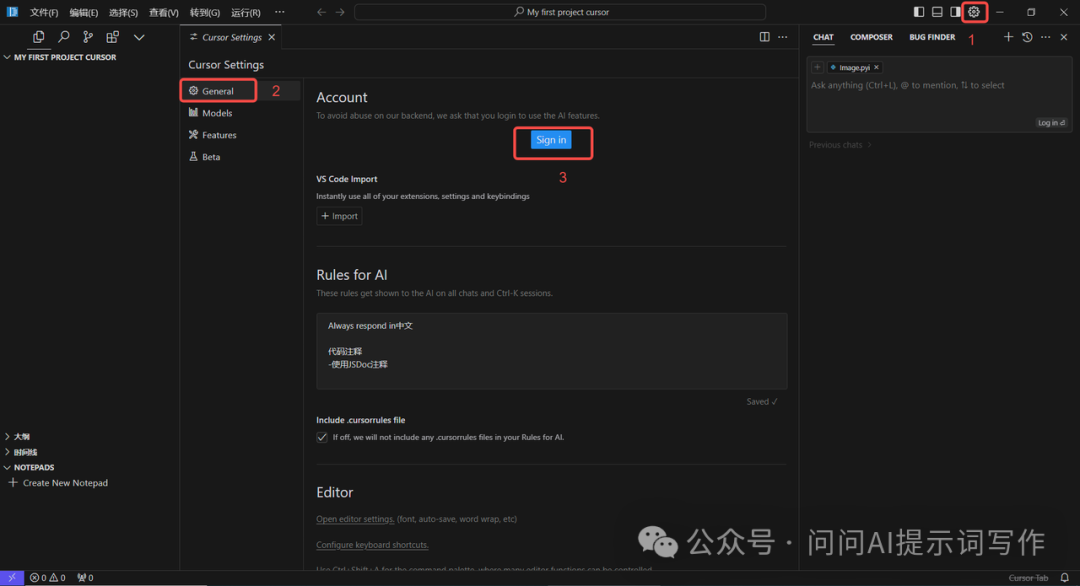Expand Previous chats list

[840, 145]
